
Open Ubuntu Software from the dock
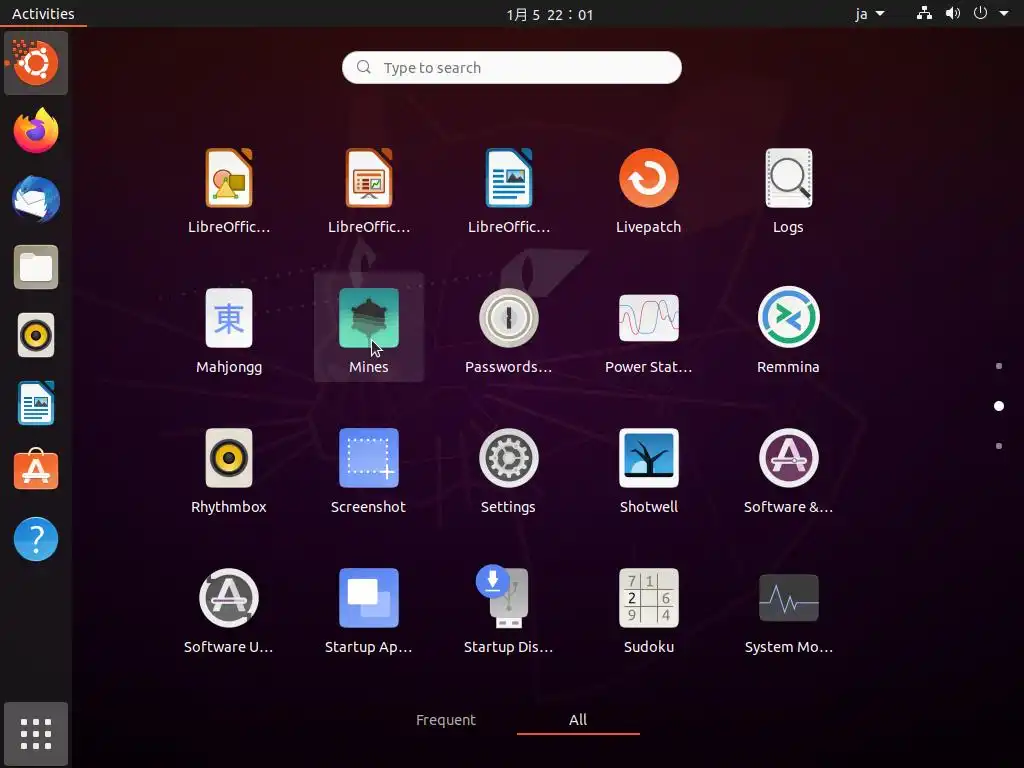pos(36,470)
